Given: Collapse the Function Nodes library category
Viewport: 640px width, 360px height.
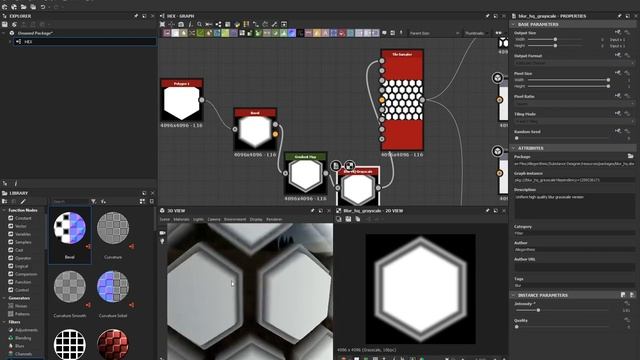Looking at the screenshot, I should click(4, 210).
